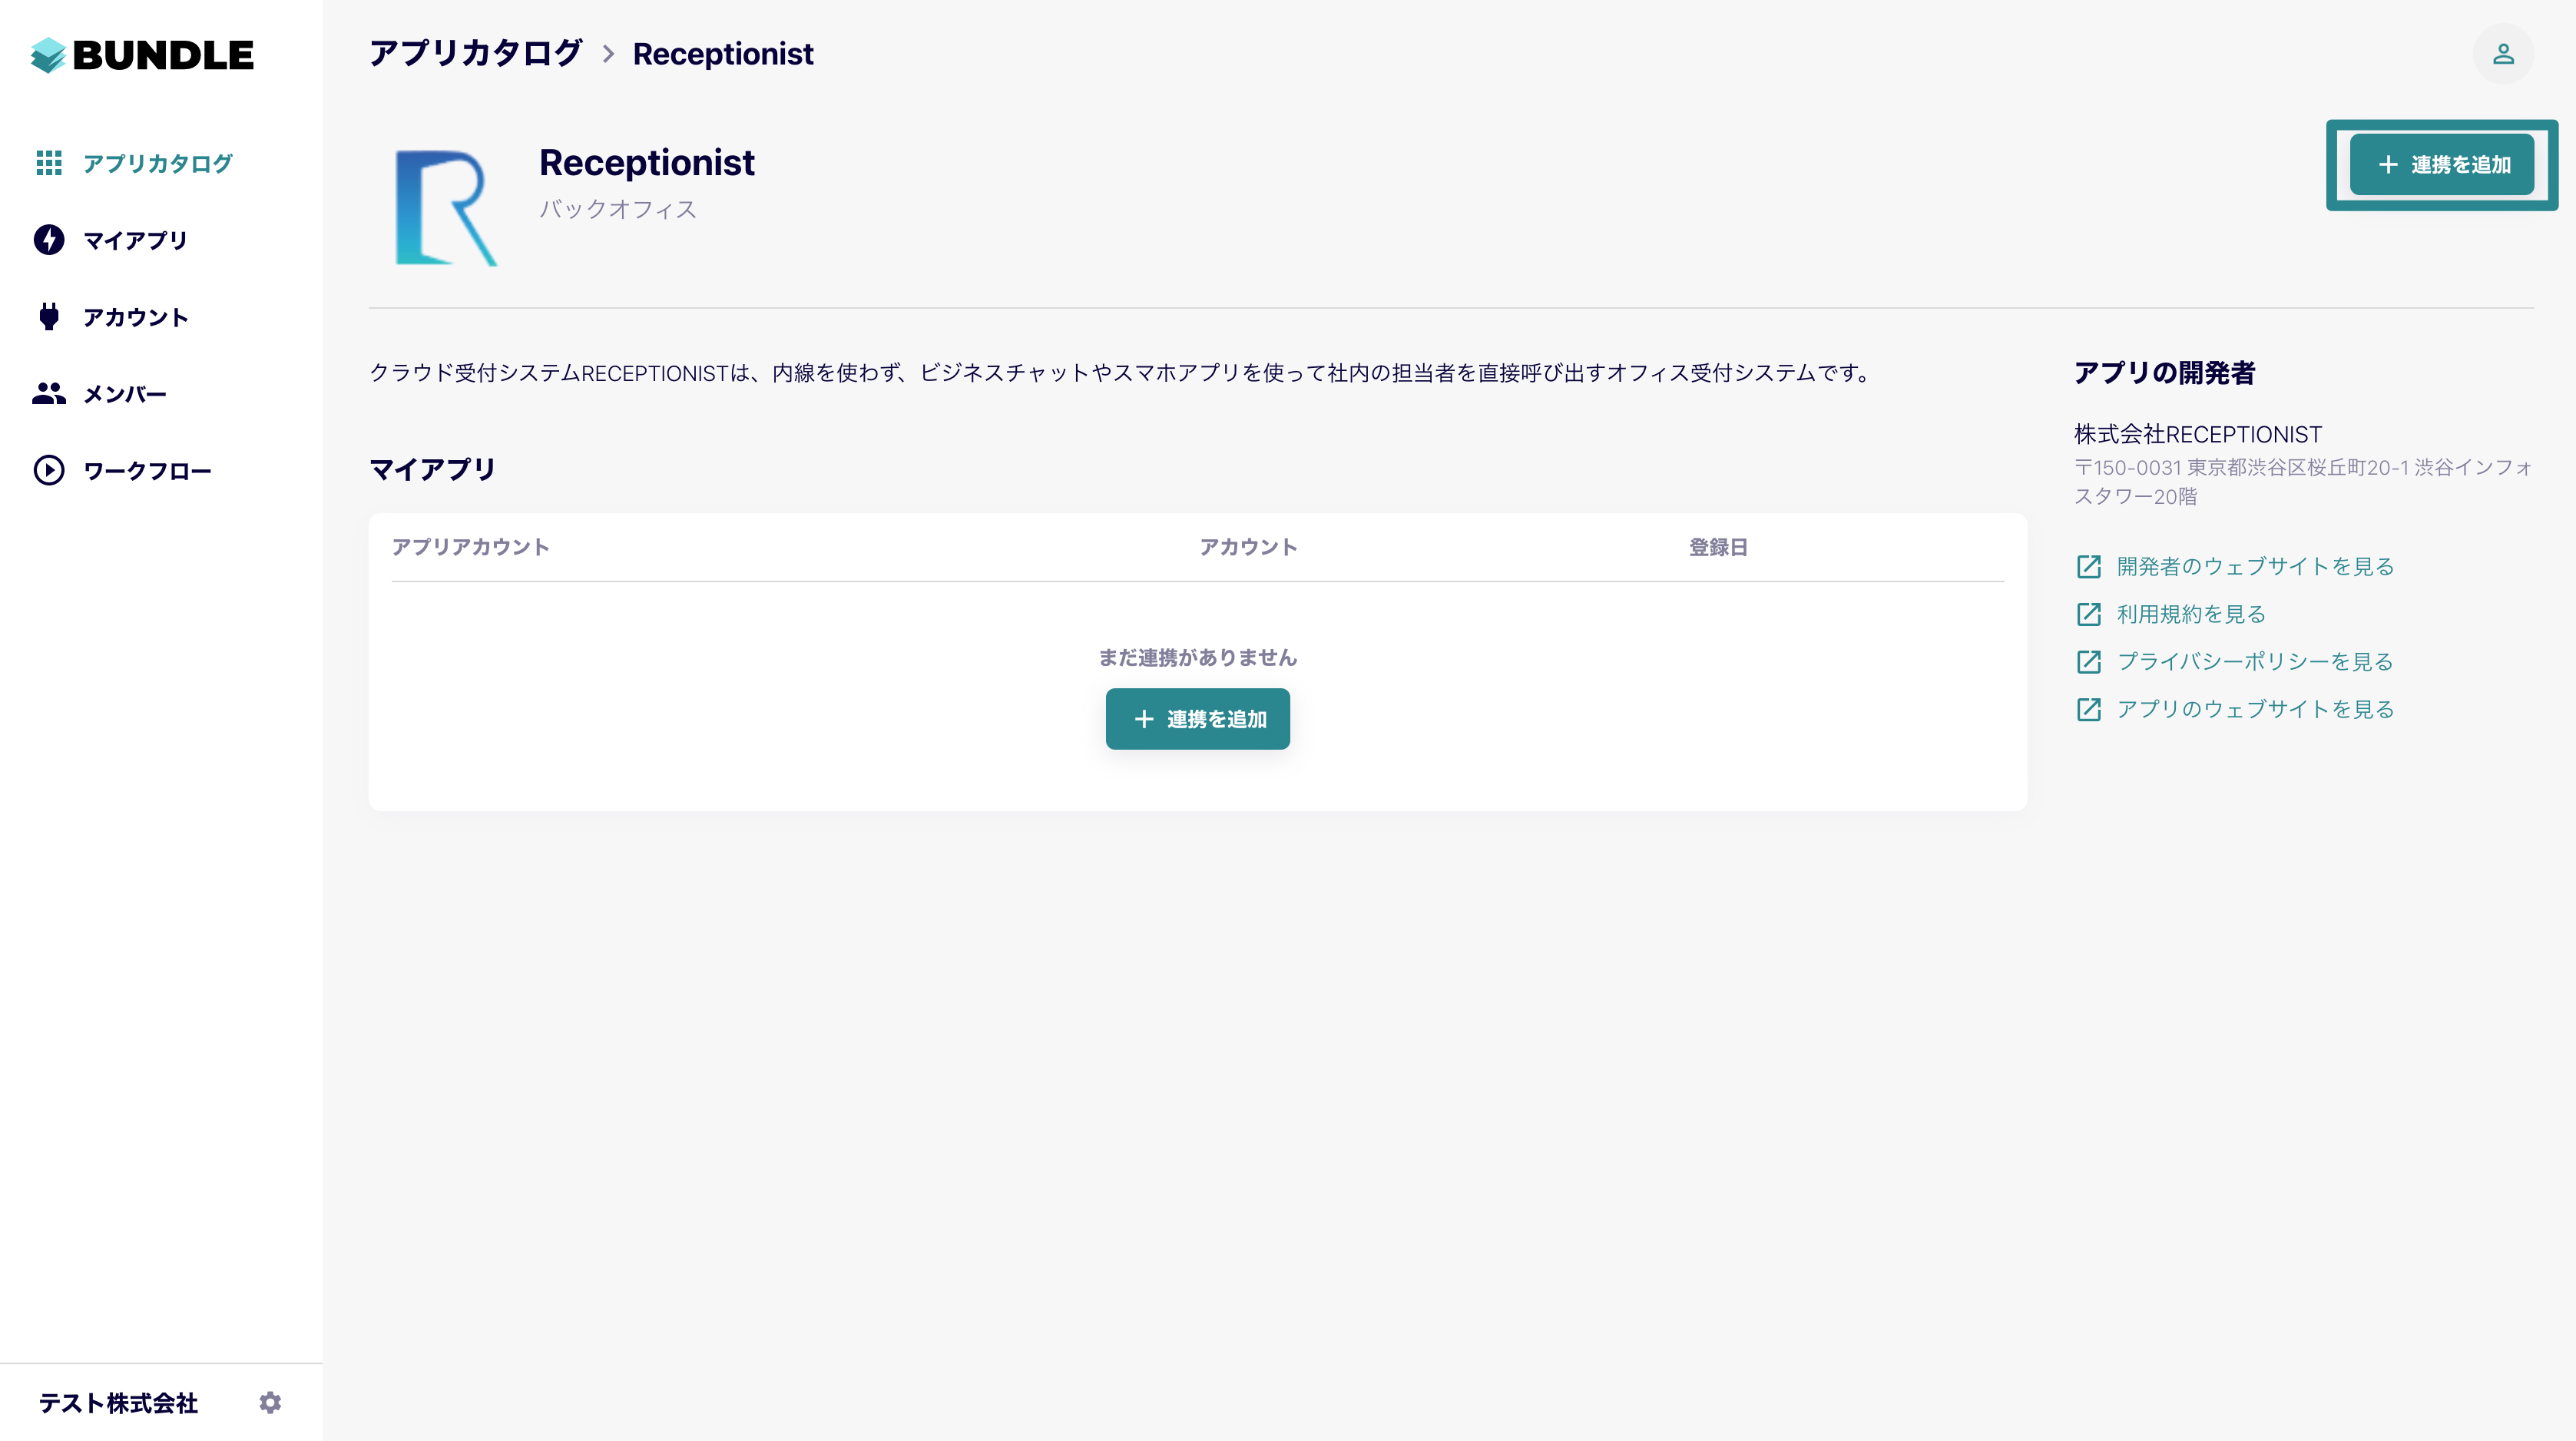Click external link icon beside プライバシーポリシーを見る
Screen dimensions: 2576x1441
pos(2089,662)
